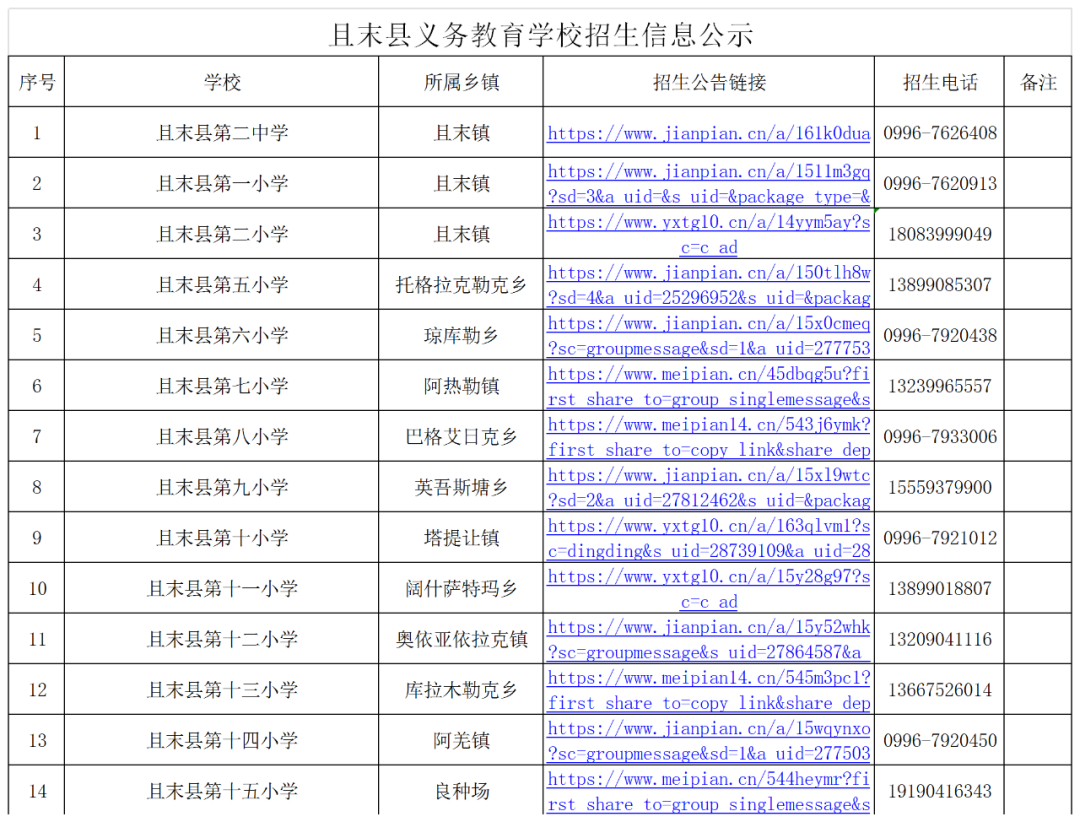Open the meipian link for 且末县第七小学
This screenshot has height=822, width=1080.
click(x=708, y=375)
